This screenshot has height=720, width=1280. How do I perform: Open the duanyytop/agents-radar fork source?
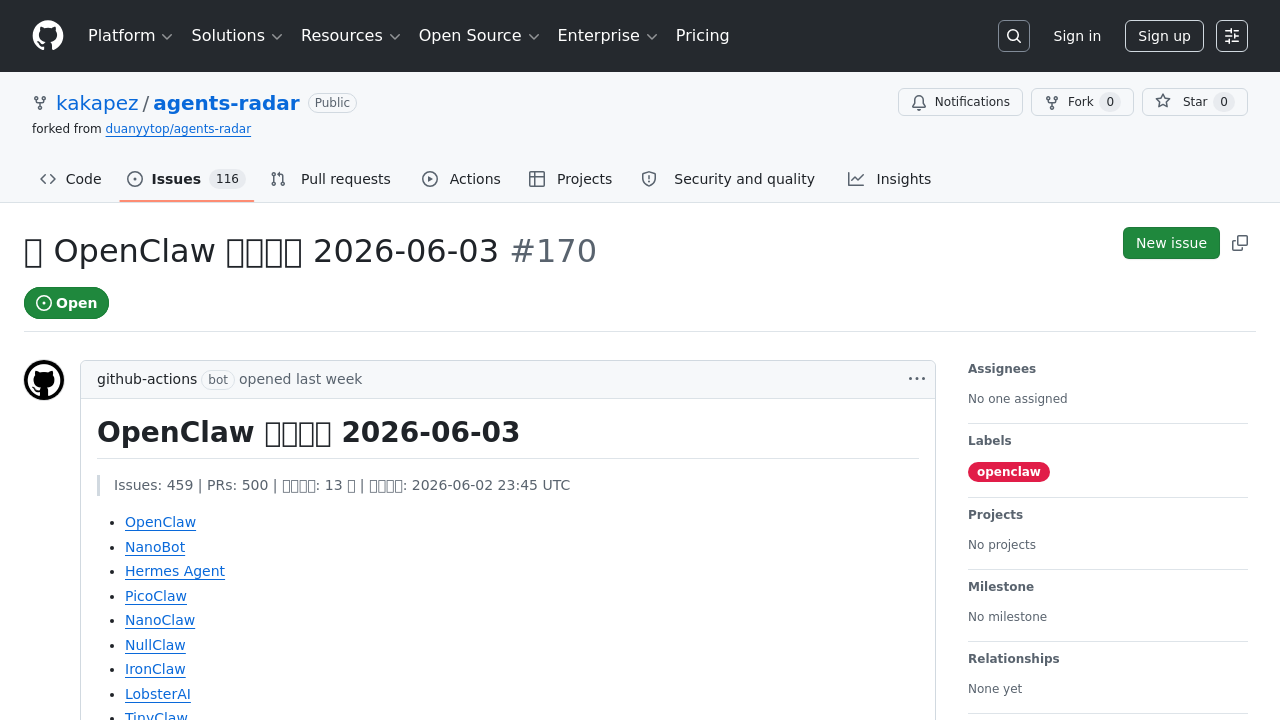[x=178, y=129]
